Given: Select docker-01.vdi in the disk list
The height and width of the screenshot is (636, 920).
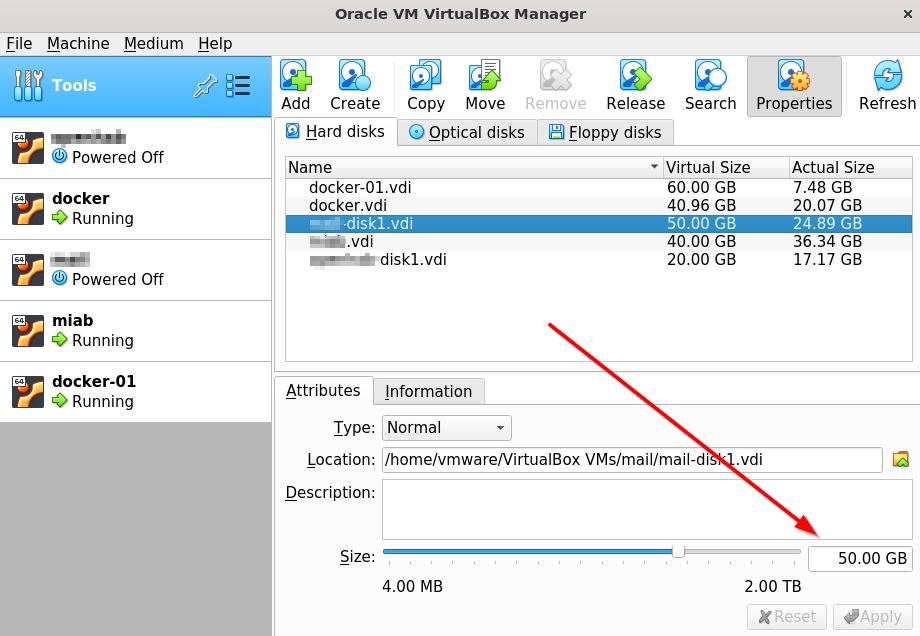Looking at the screenshot, I should point(598,188).
